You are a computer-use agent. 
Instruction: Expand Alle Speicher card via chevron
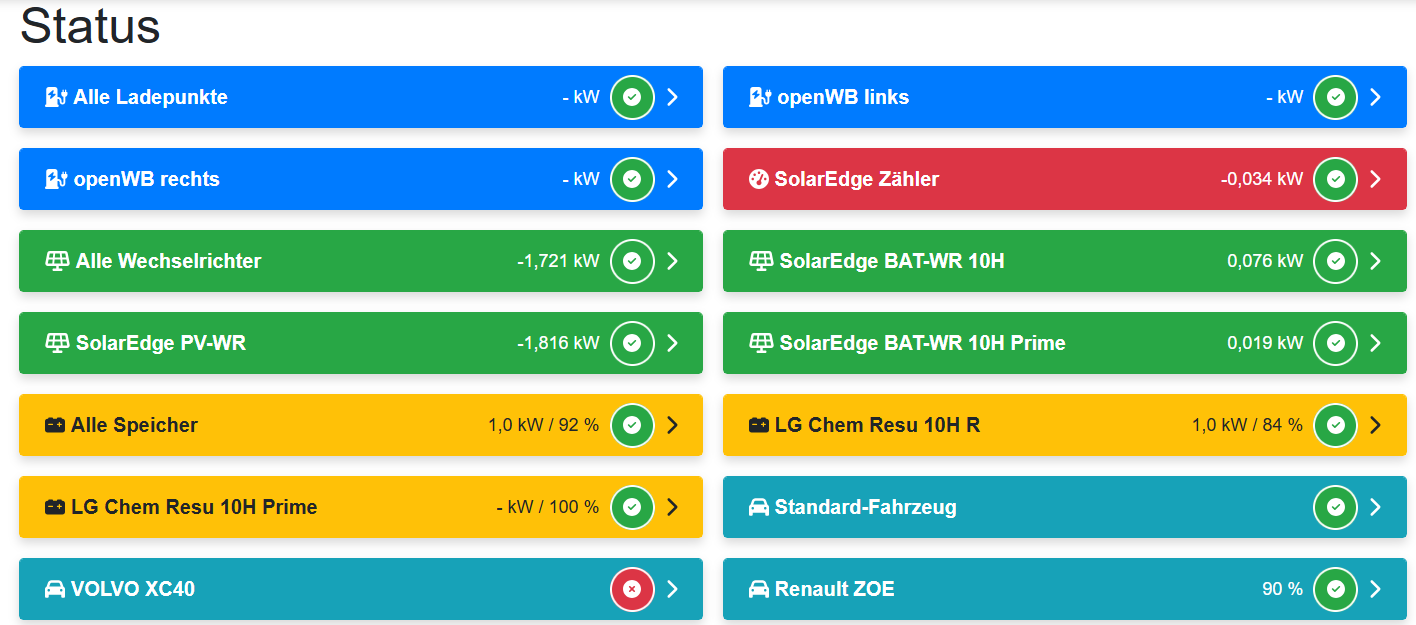click(x=672, y=425)
